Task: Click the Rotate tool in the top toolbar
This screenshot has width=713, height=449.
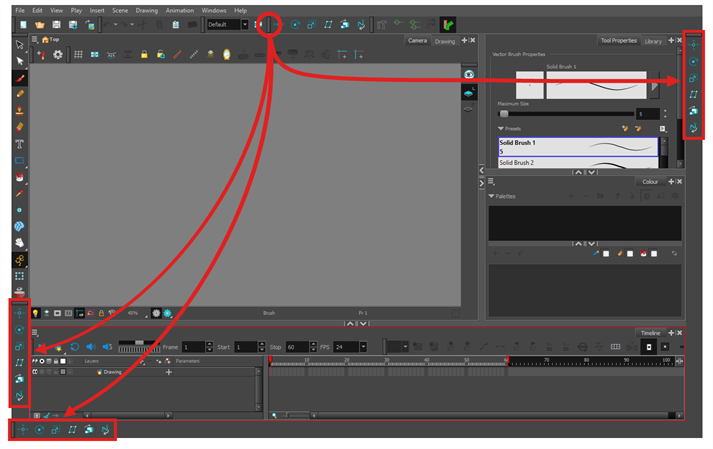Action: pos(295,24)
